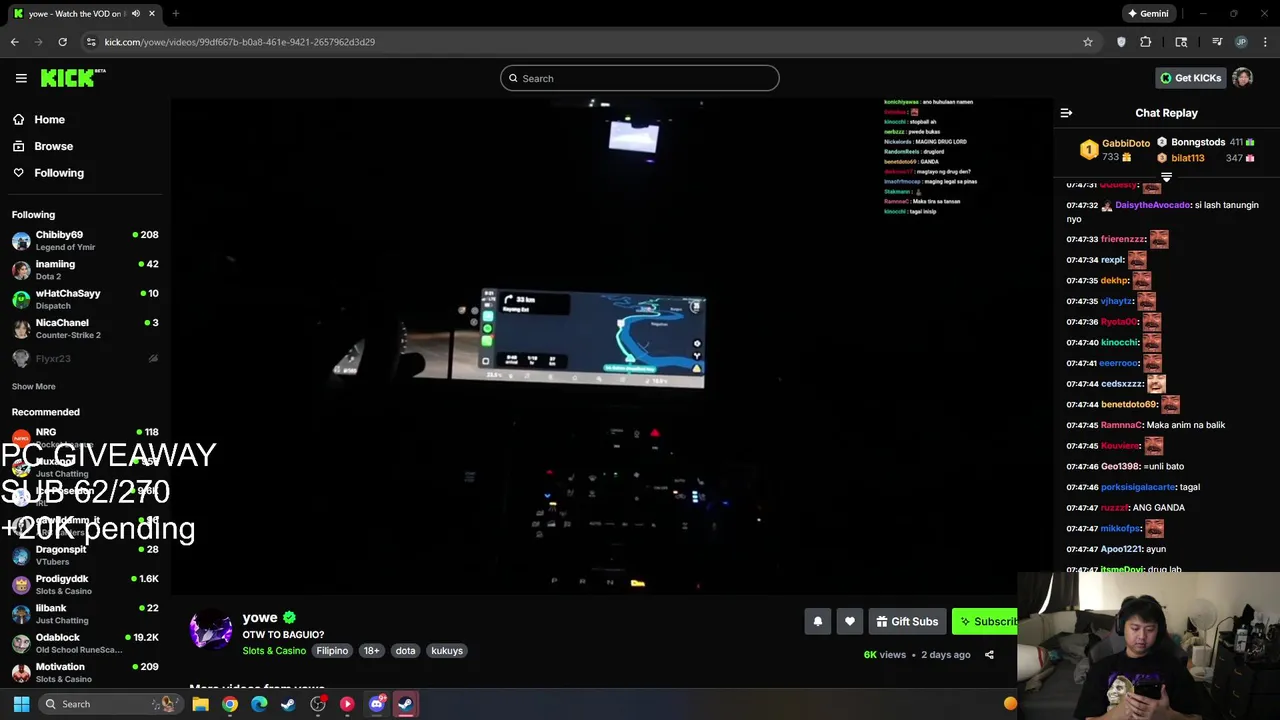Open recommended channel Dragonspit
The height and width of the screenshot is (720, 1280).
(x=85, y=555)
